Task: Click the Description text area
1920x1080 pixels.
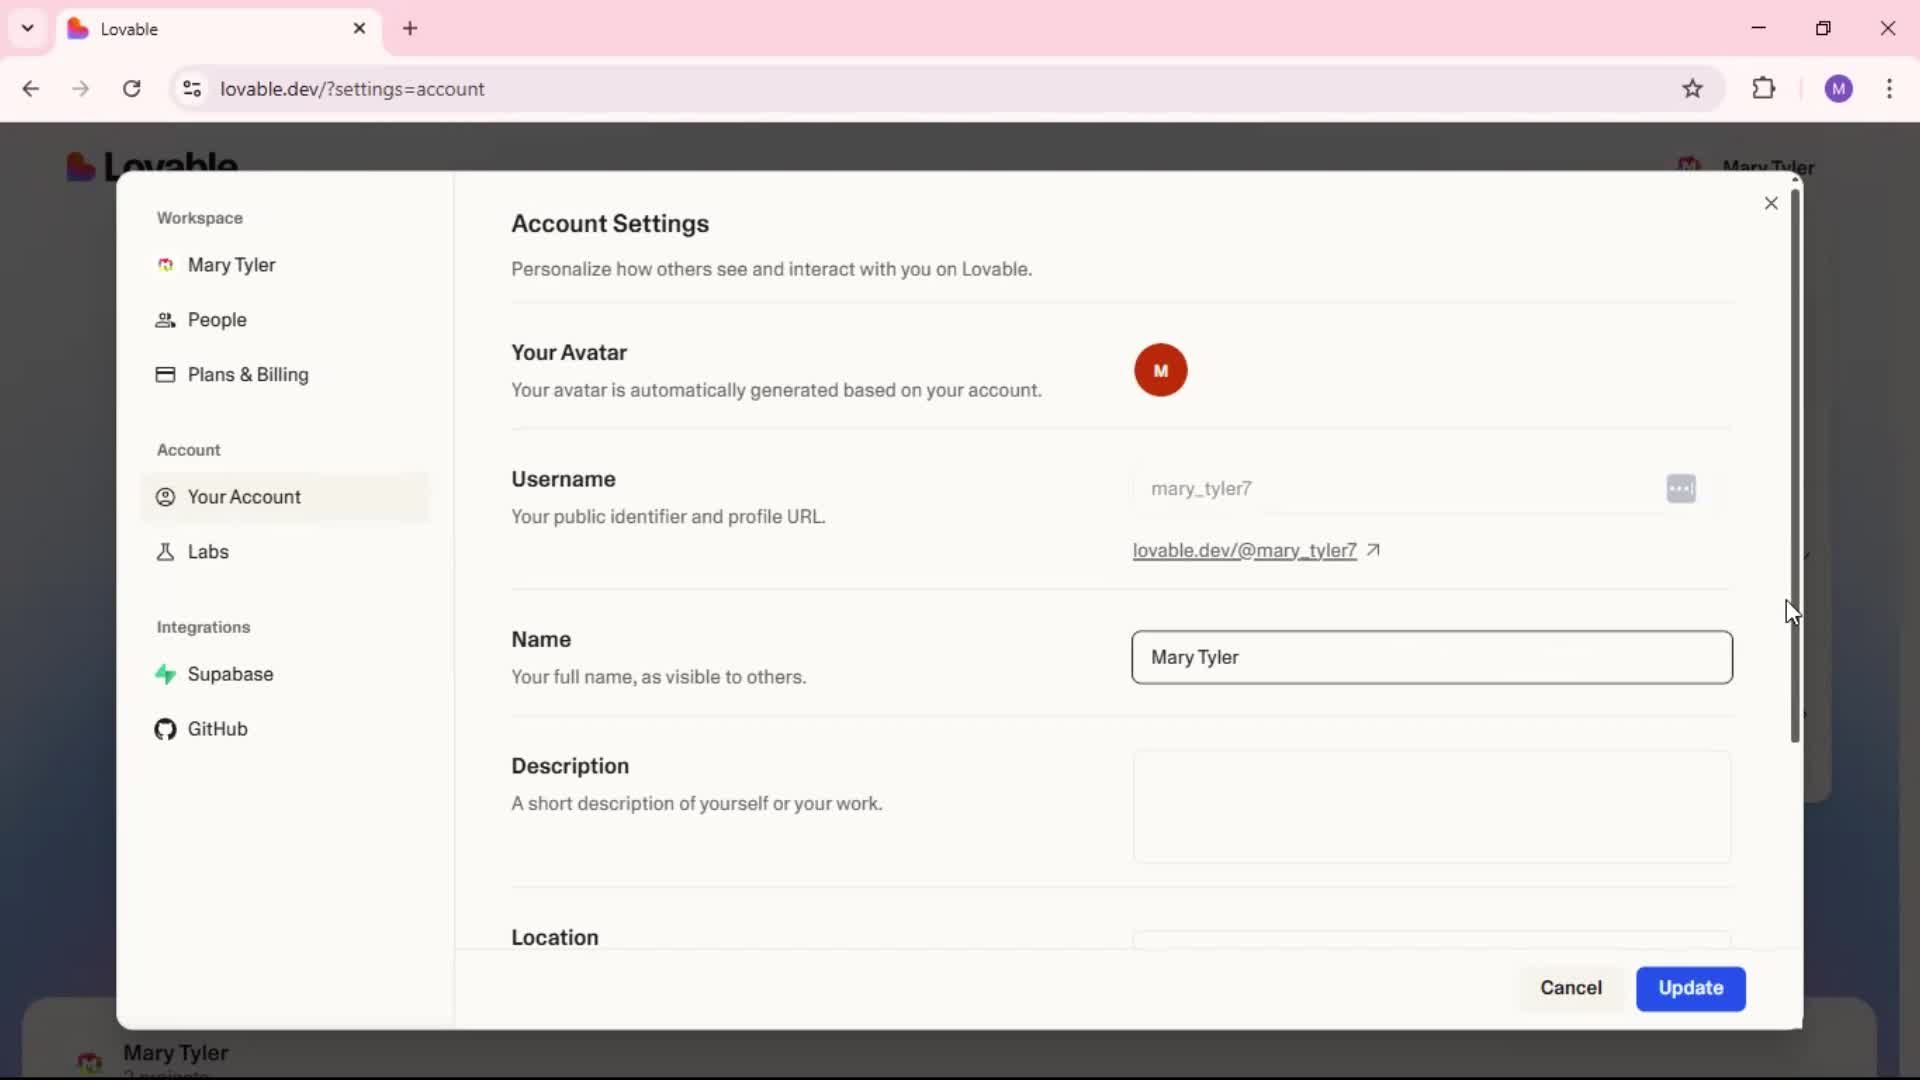Action: coord(1432,807)
